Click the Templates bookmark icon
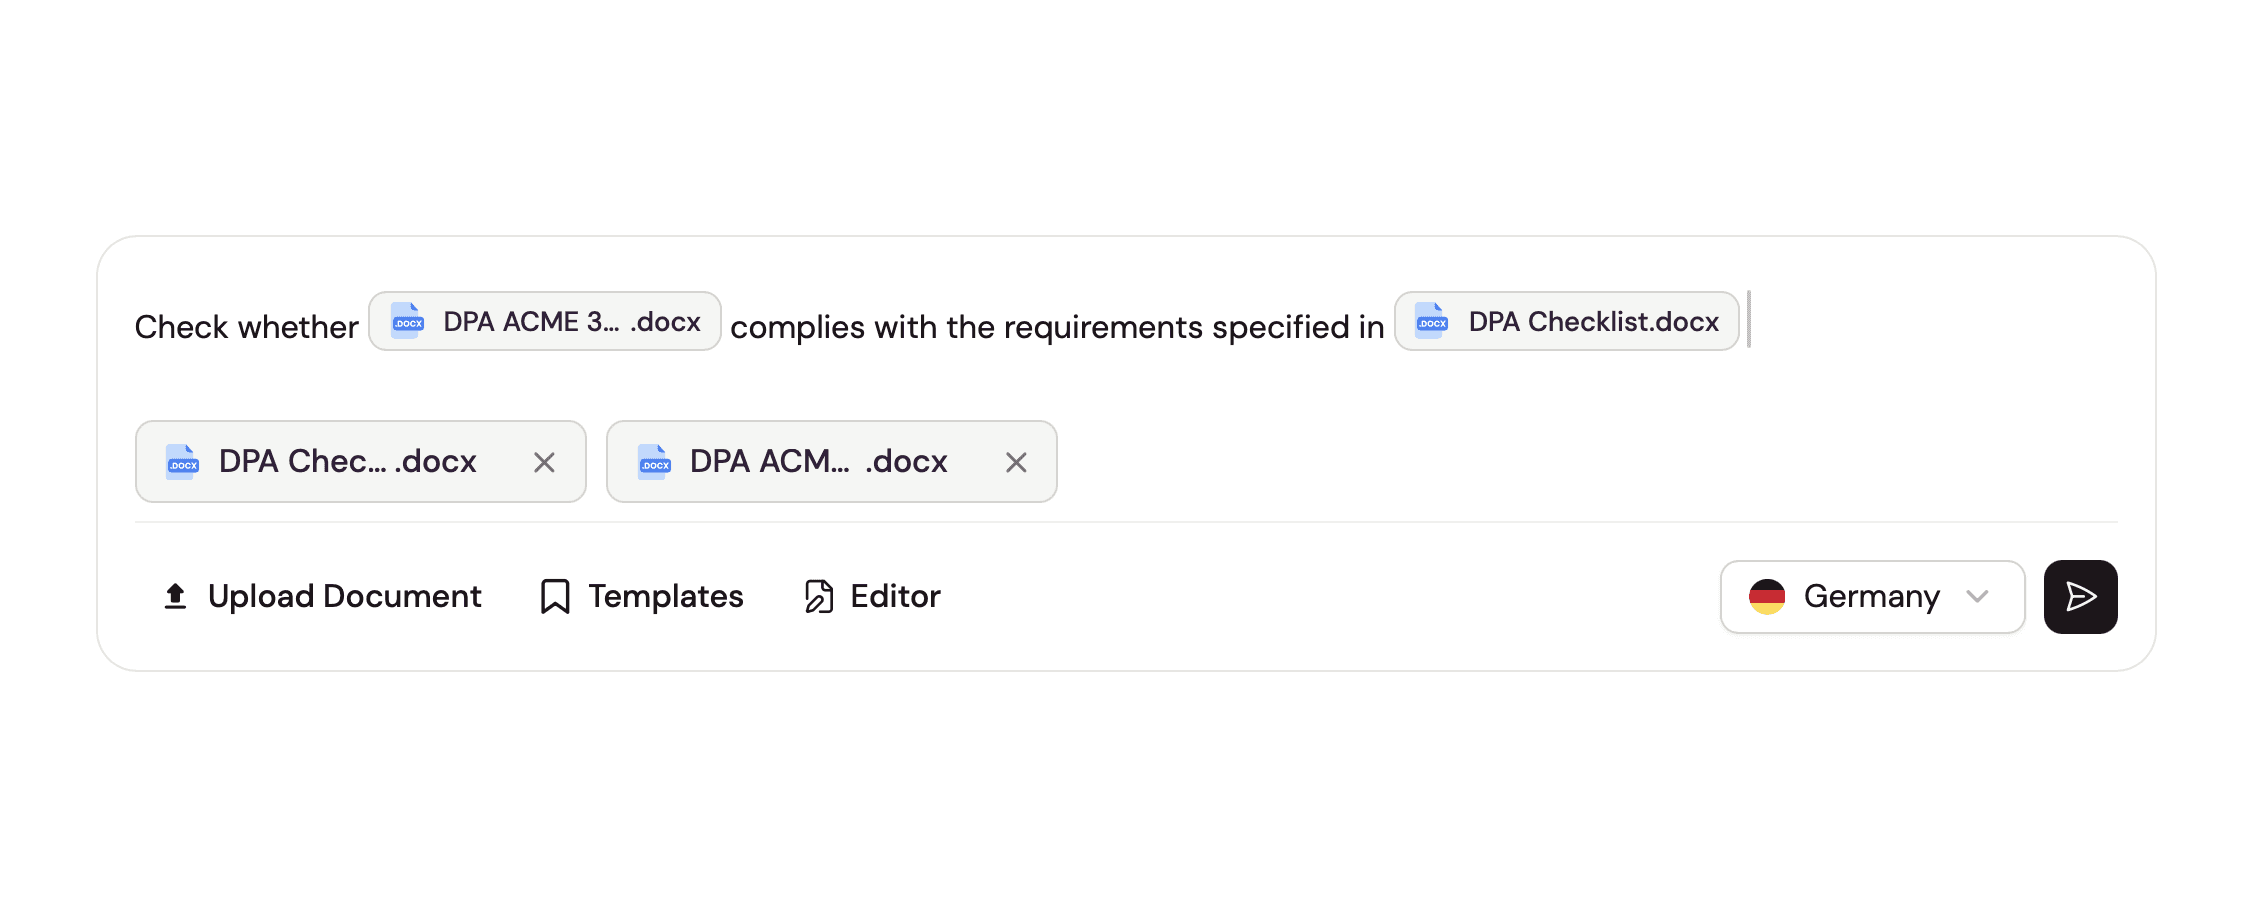 tap(555, 597)
